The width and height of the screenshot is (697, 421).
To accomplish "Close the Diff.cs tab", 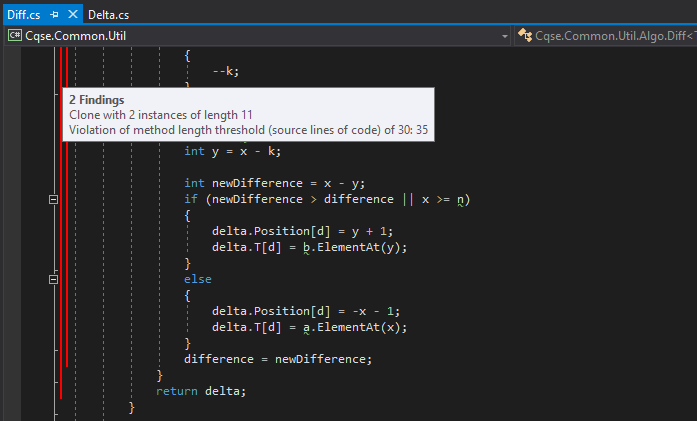I will [73, 15].
